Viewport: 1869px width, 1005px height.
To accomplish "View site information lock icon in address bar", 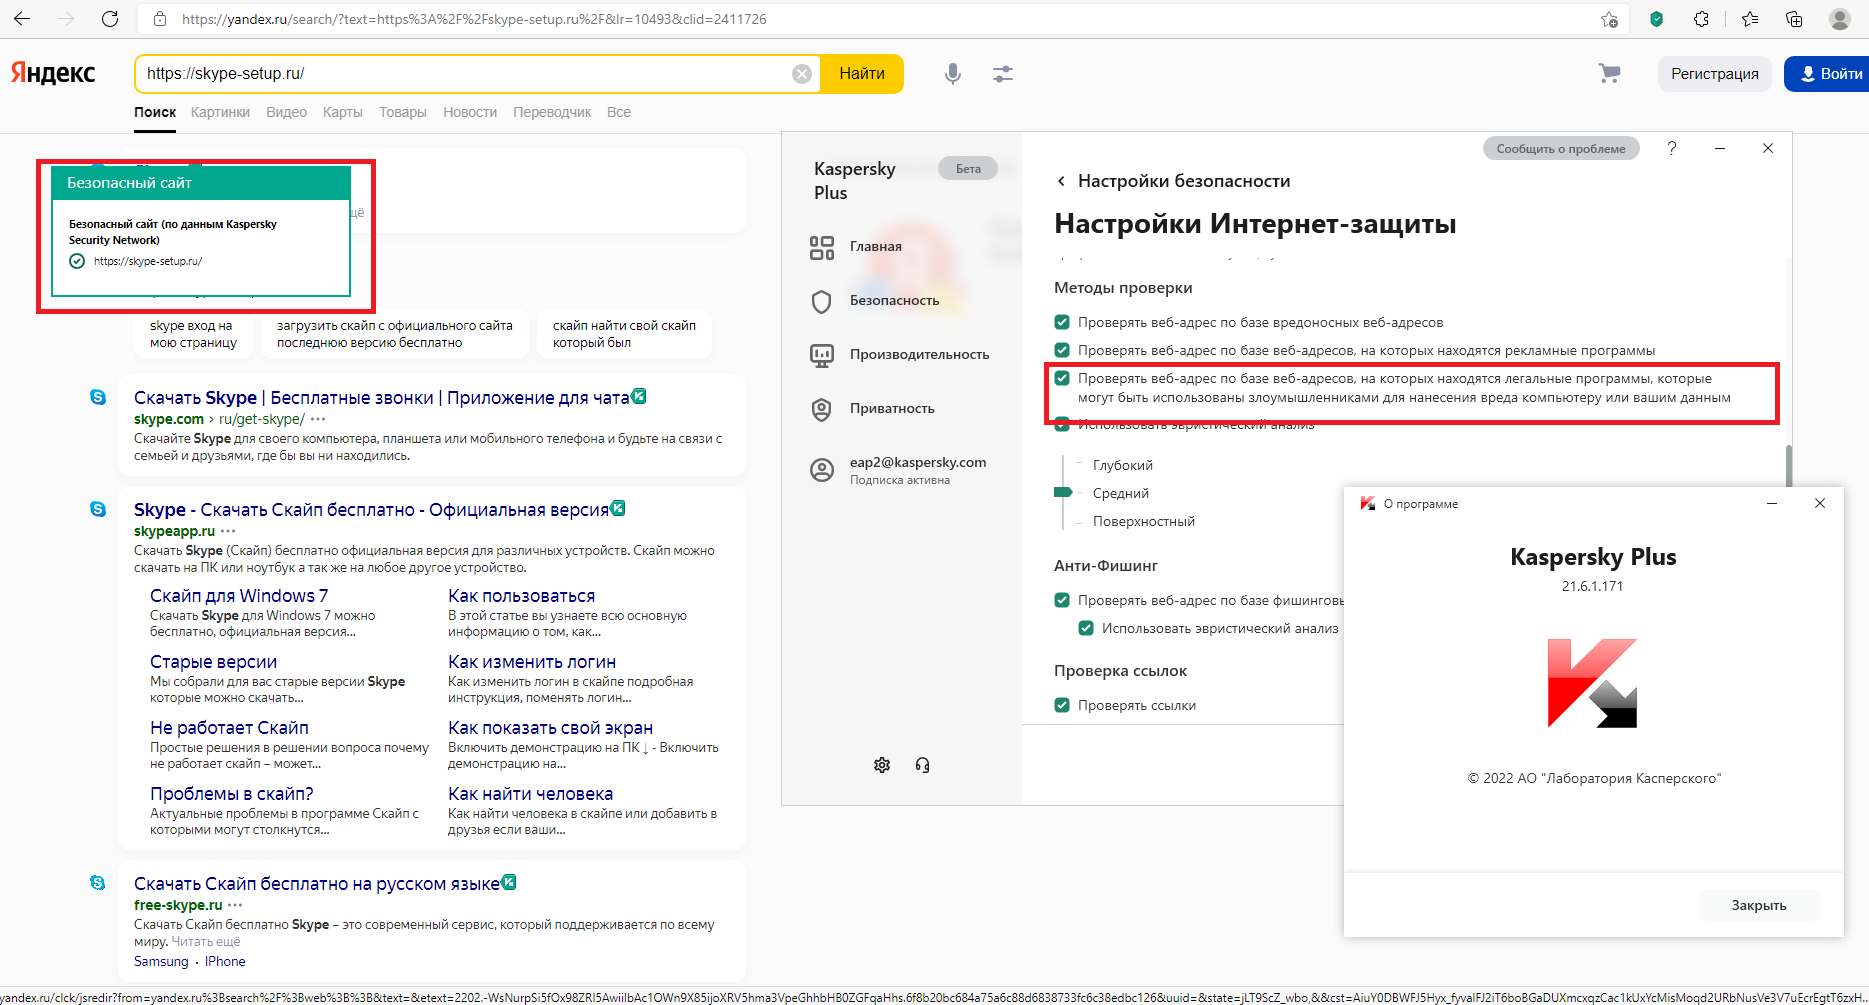I will (x=159, y=19).
